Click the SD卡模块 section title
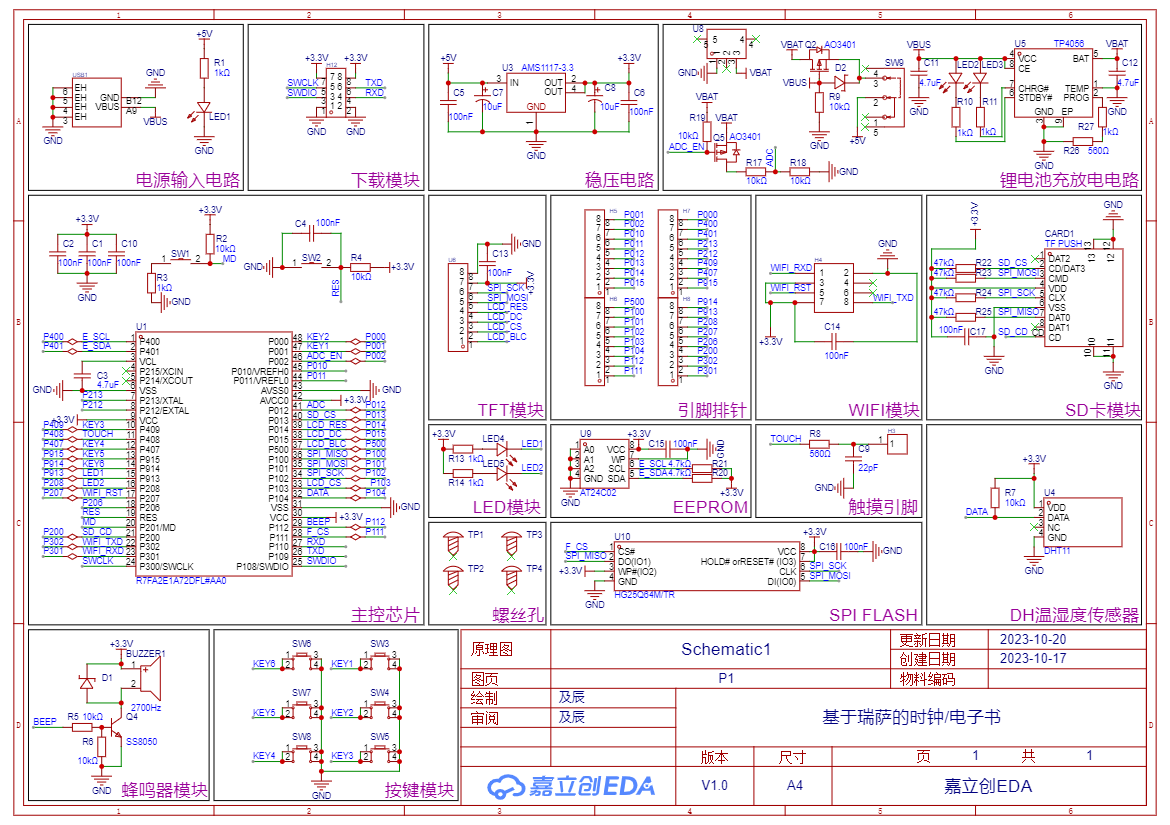1170x825 pixels. pos(1103,410)
